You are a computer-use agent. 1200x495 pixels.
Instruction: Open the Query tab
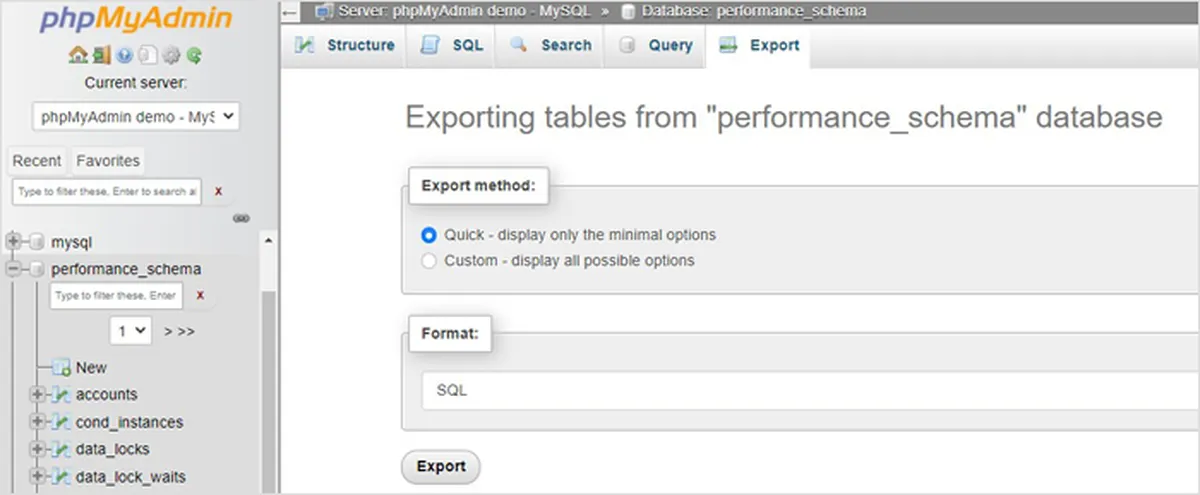[x=655, y=46]
